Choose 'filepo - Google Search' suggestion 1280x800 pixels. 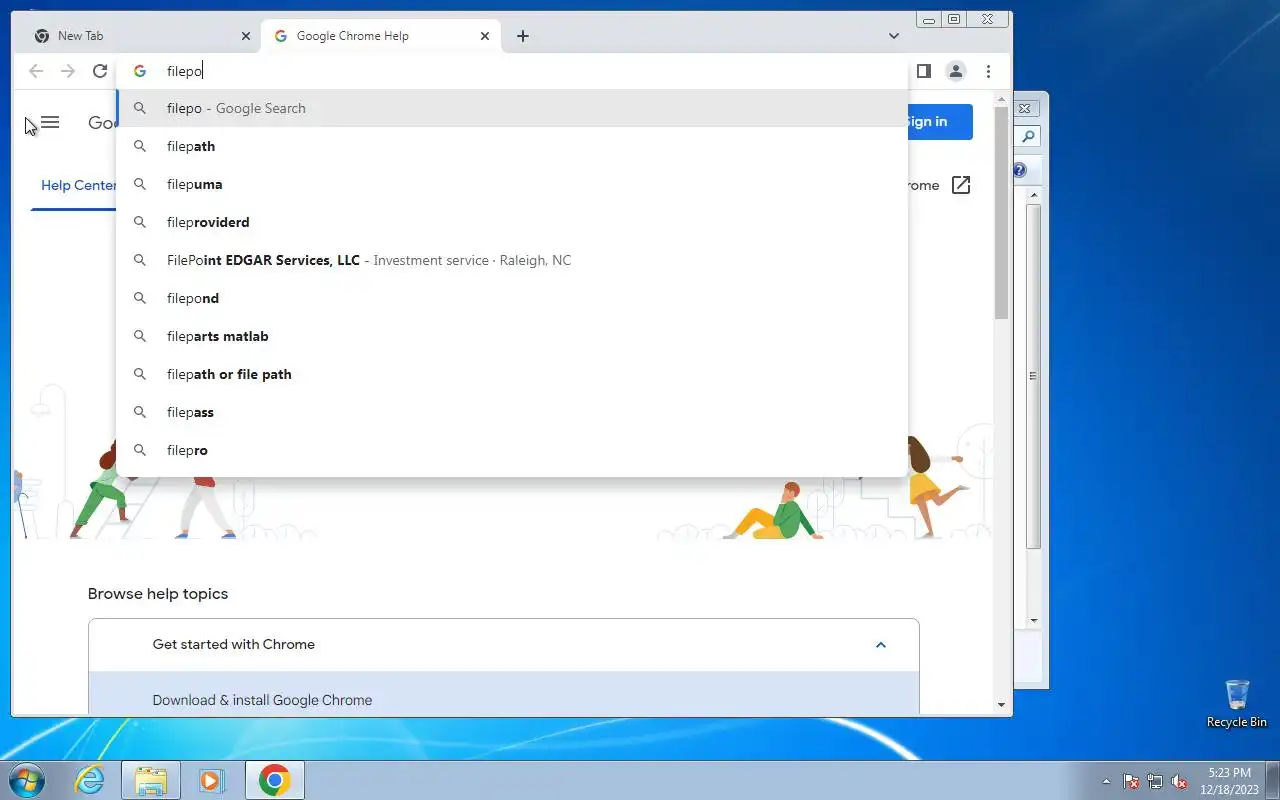coord(512,108)
